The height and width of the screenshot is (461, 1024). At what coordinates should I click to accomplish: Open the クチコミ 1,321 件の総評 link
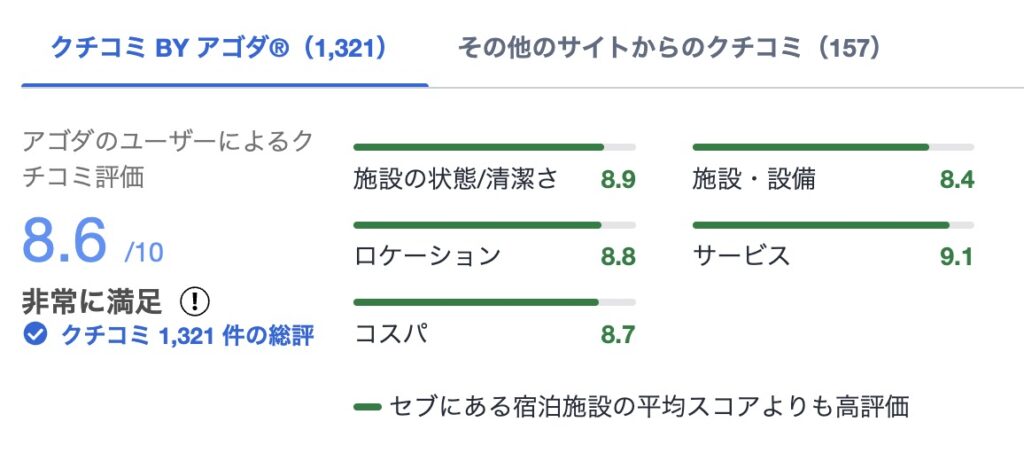(187, 335)
